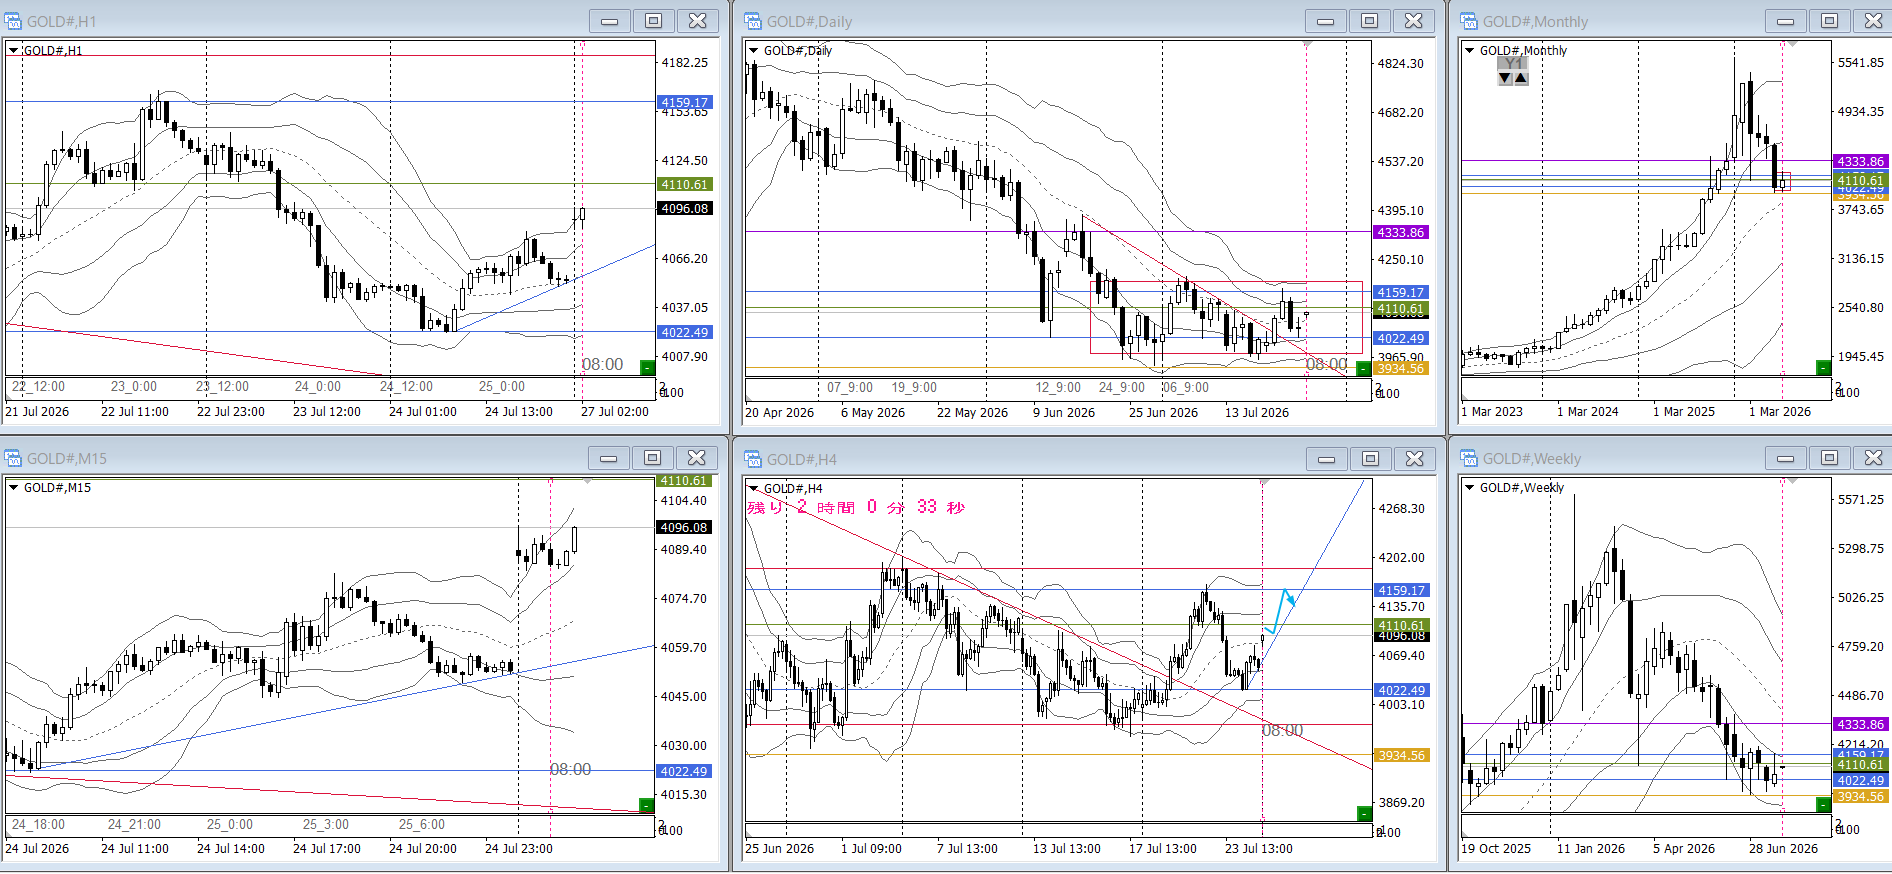The height and width of the screenshot is (874, 1892).
Task: Click the green minus button in Weekly chart
Action: click(x=1823, y=804)
